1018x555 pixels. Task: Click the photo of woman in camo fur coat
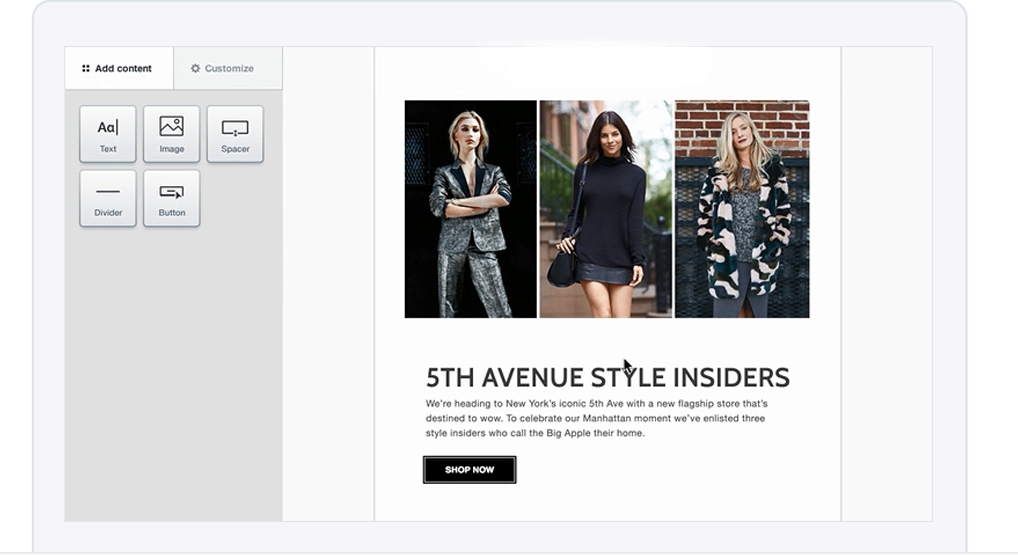pyautogui.click(x=742, y=209)
